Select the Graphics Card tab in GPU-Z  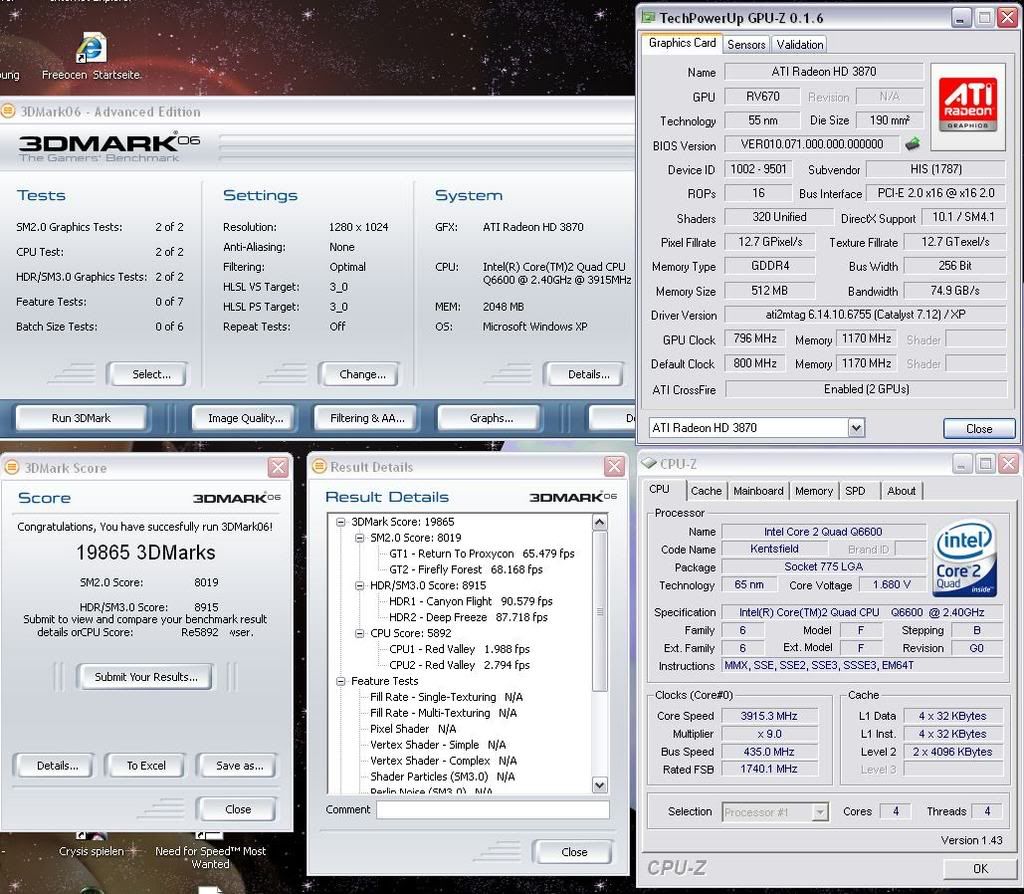click(x=682, y=43)
